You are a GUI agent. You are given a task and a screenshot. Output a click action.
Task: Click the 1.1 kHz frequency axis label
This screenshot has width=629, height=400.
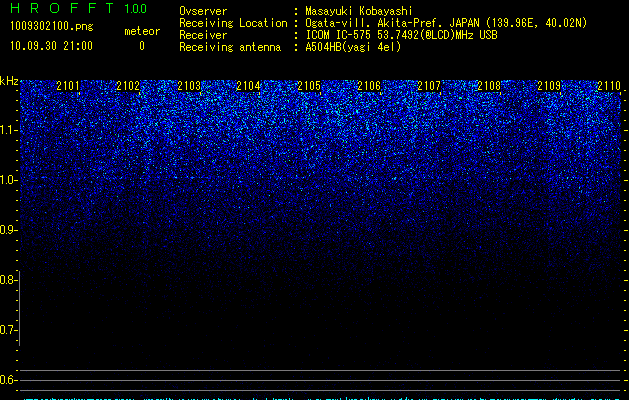pyautogui.click(x=9, y=130)
